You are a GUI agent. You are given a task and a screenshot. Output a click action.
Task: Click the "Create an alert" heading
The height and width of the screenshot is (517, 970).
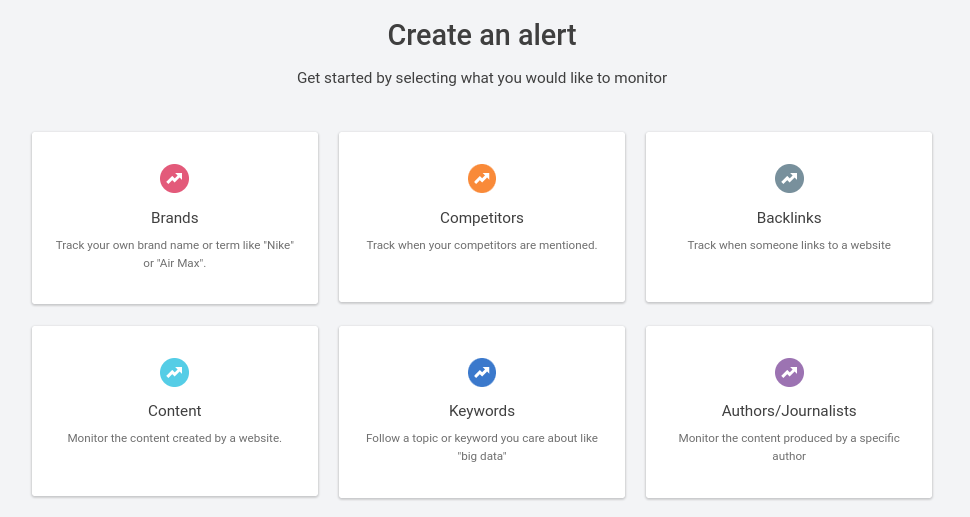point(482,35)
